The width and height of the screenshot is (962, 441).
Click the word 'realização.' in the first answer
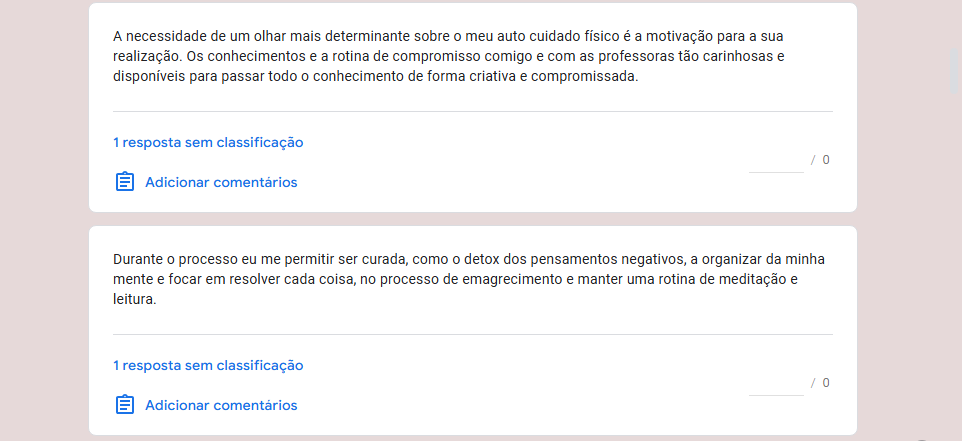point(146,57)
